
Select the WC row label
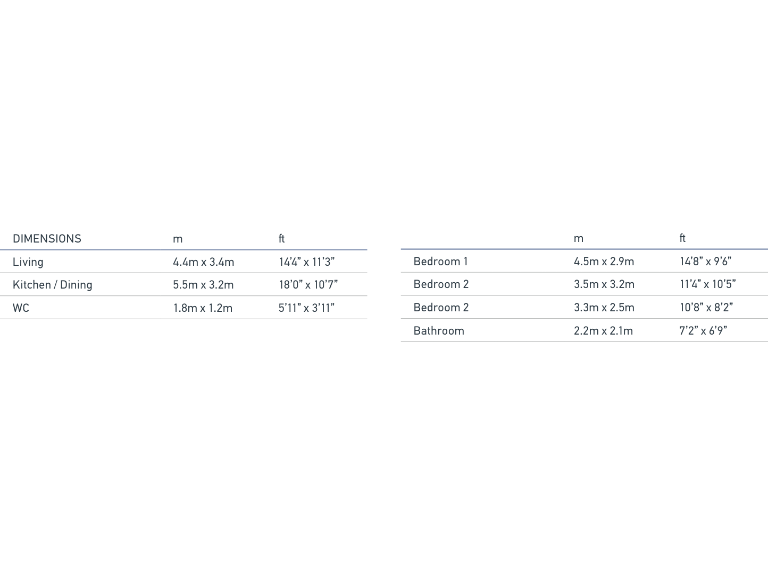(x=21, y=308)
